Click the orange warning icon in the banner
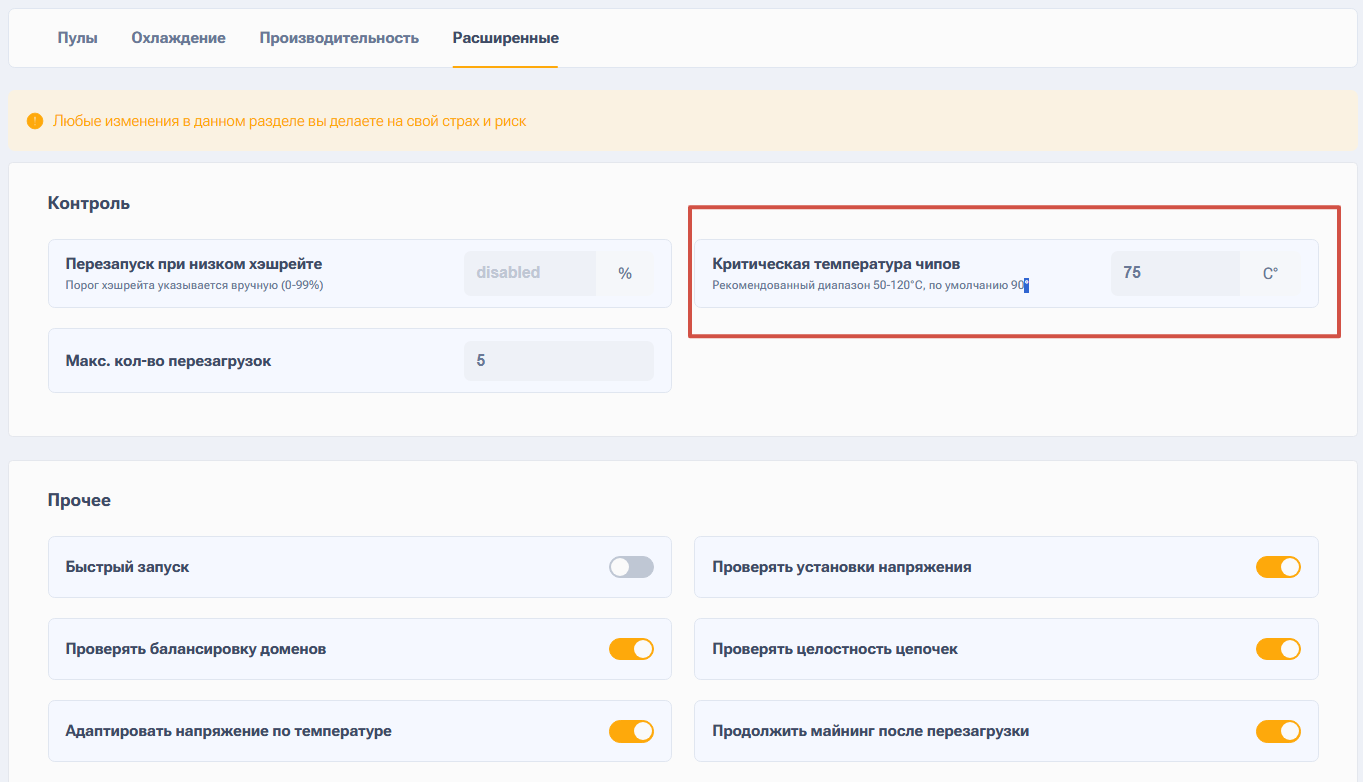1363x782 pixels. tap(35, 121)
